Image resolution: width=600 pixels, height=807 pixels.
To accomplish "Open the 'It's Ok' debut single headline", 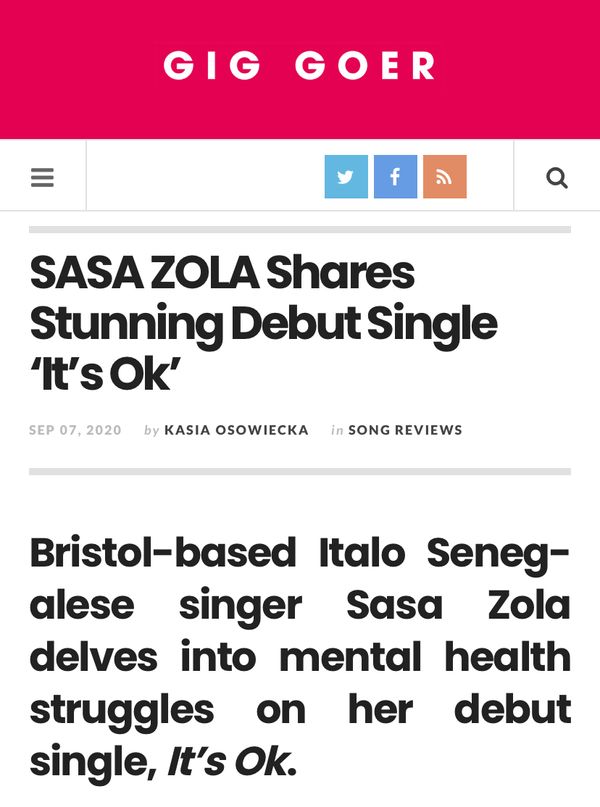I will (263, 323).
